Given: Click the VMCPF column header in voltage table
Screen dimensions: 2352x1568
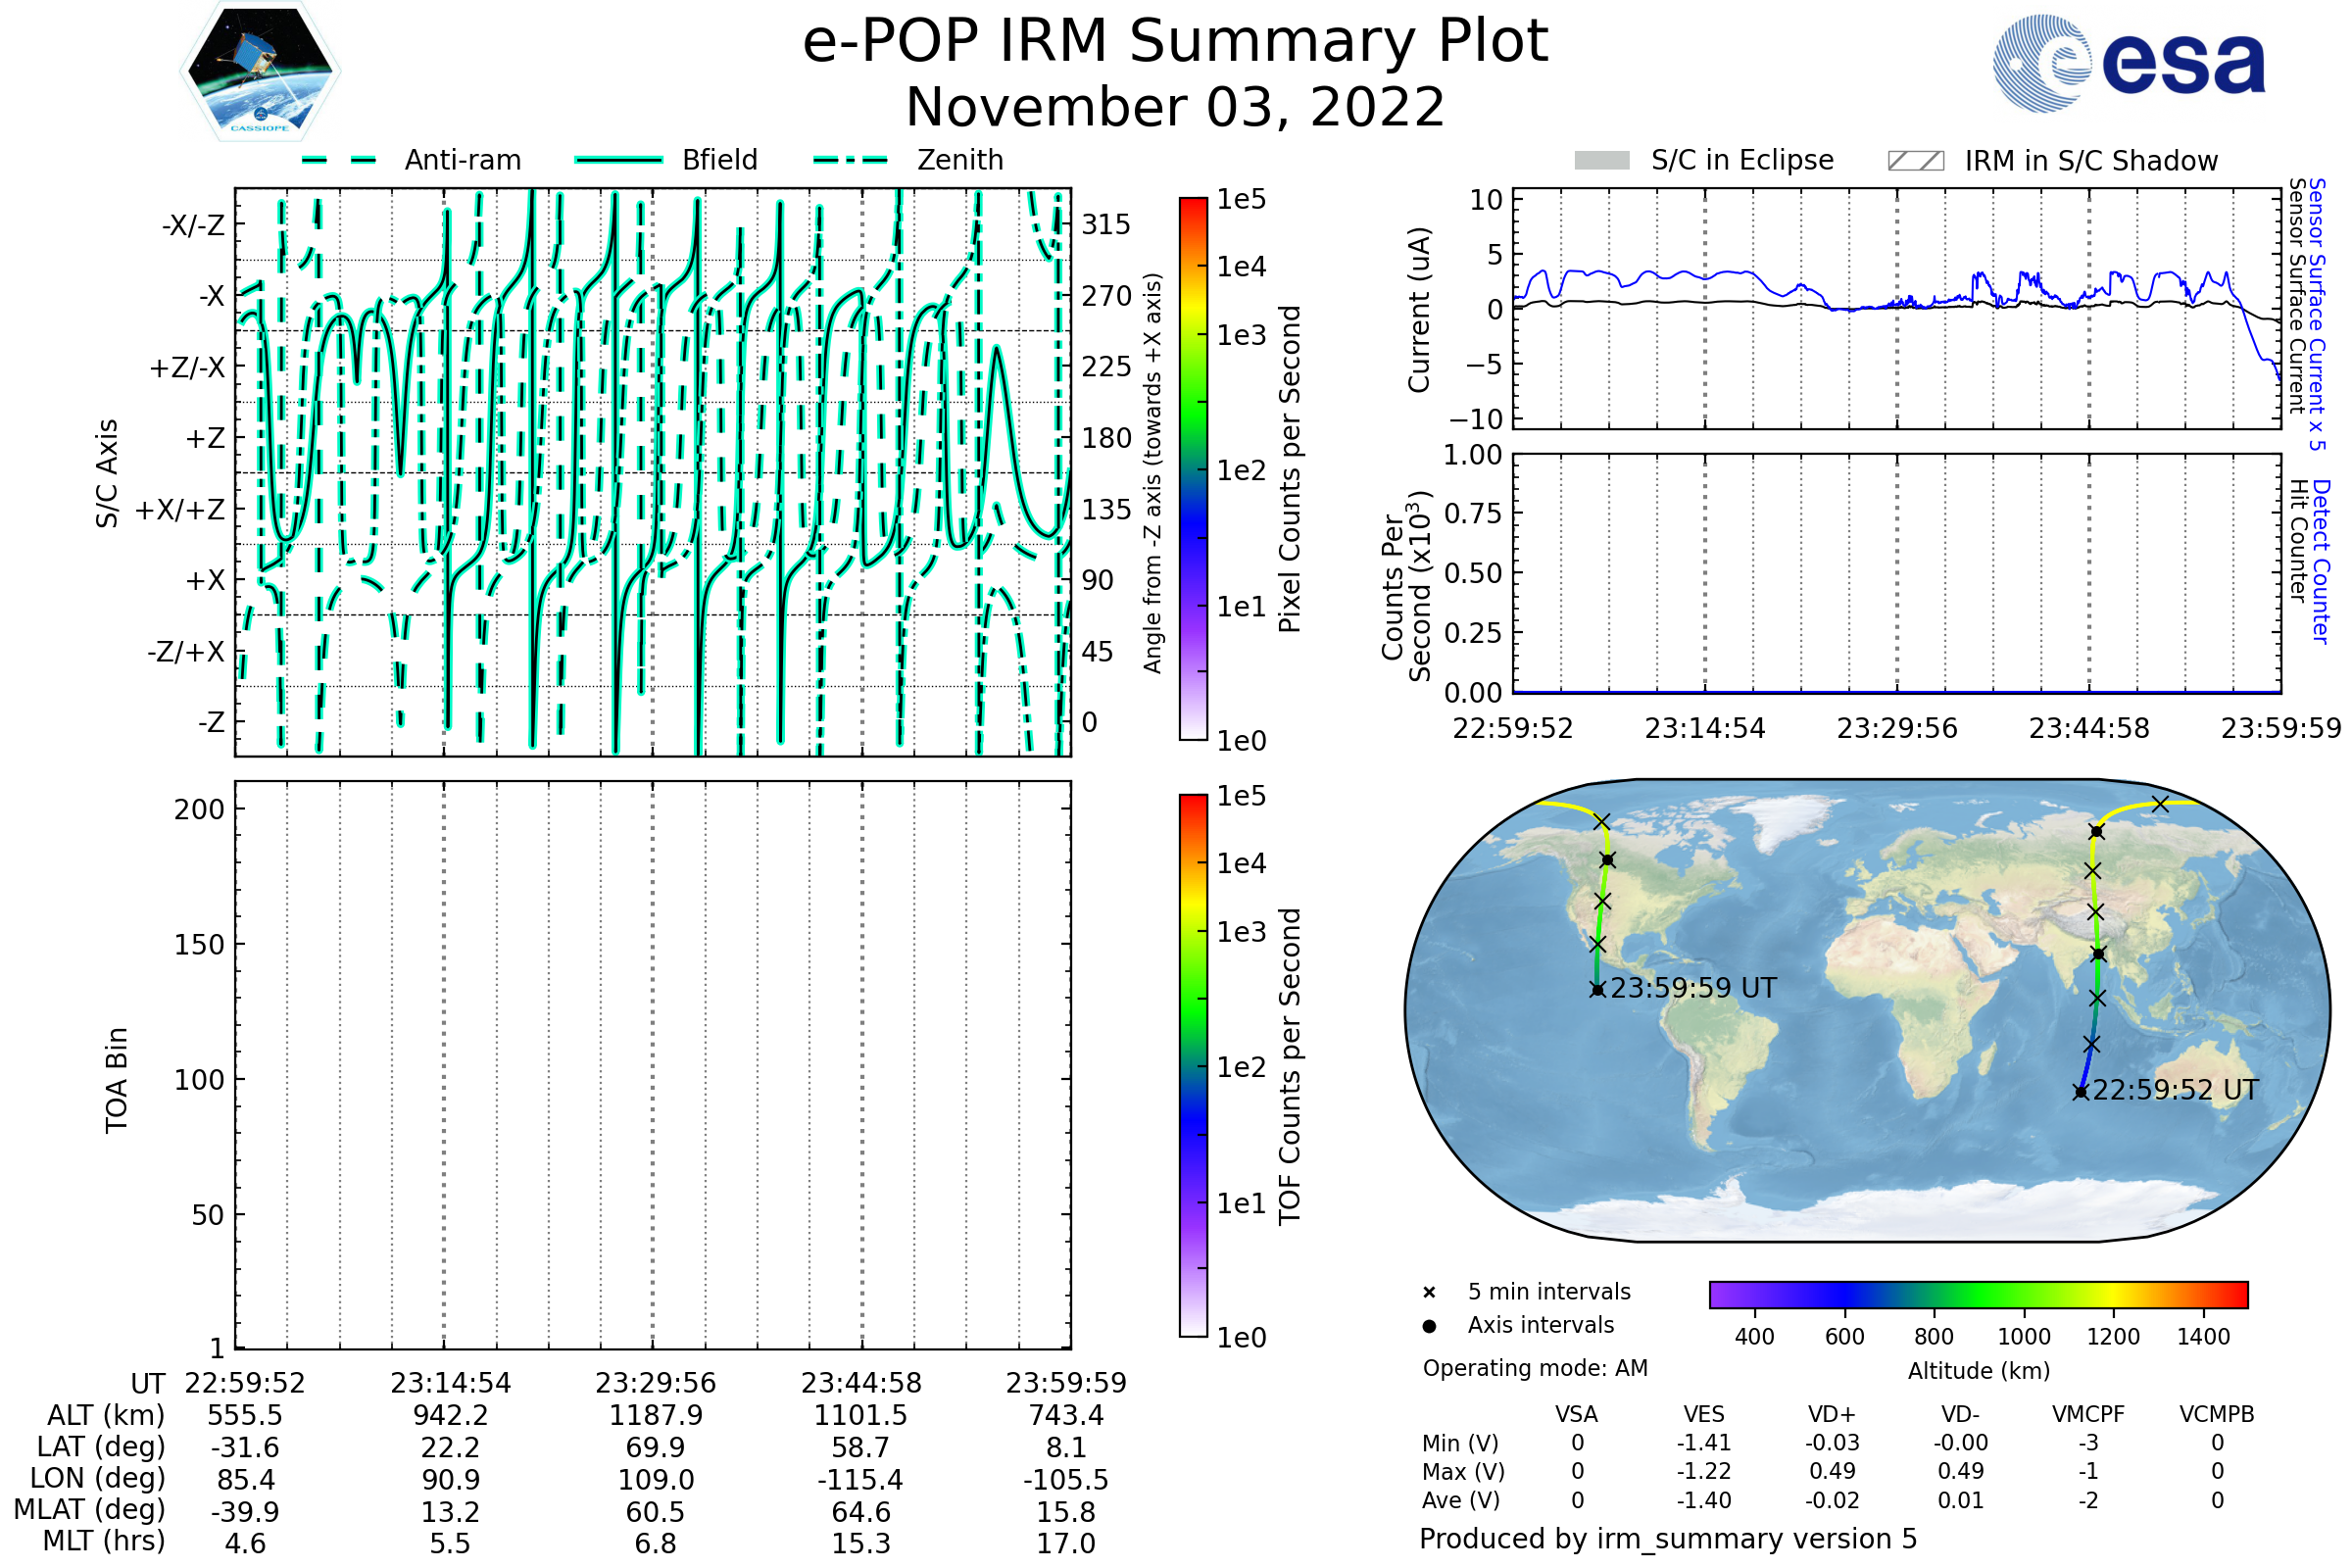Looking at the screenshot, I should (x=2088, y=1414).
